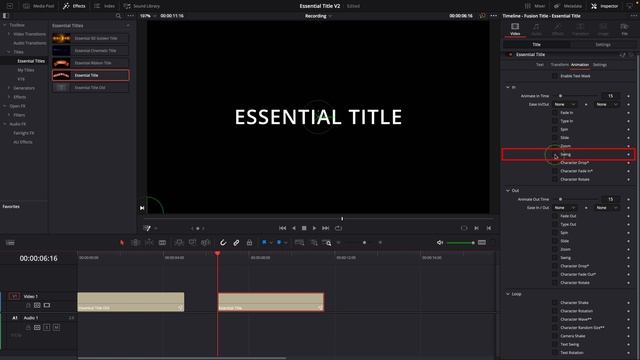This screenshot has width=640, height=360.
Task: Toggle Loop playback button
Action: point(338,228)
